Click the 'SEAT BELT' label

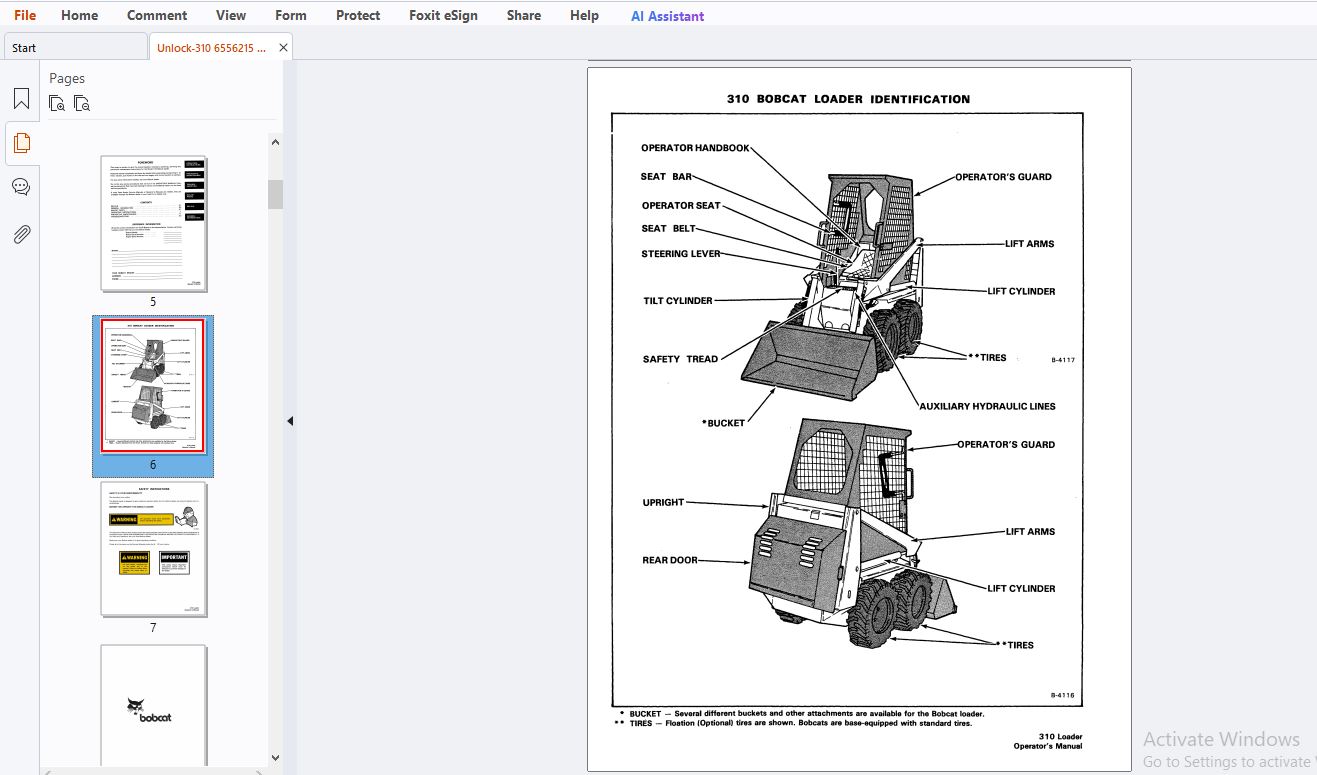668,229
